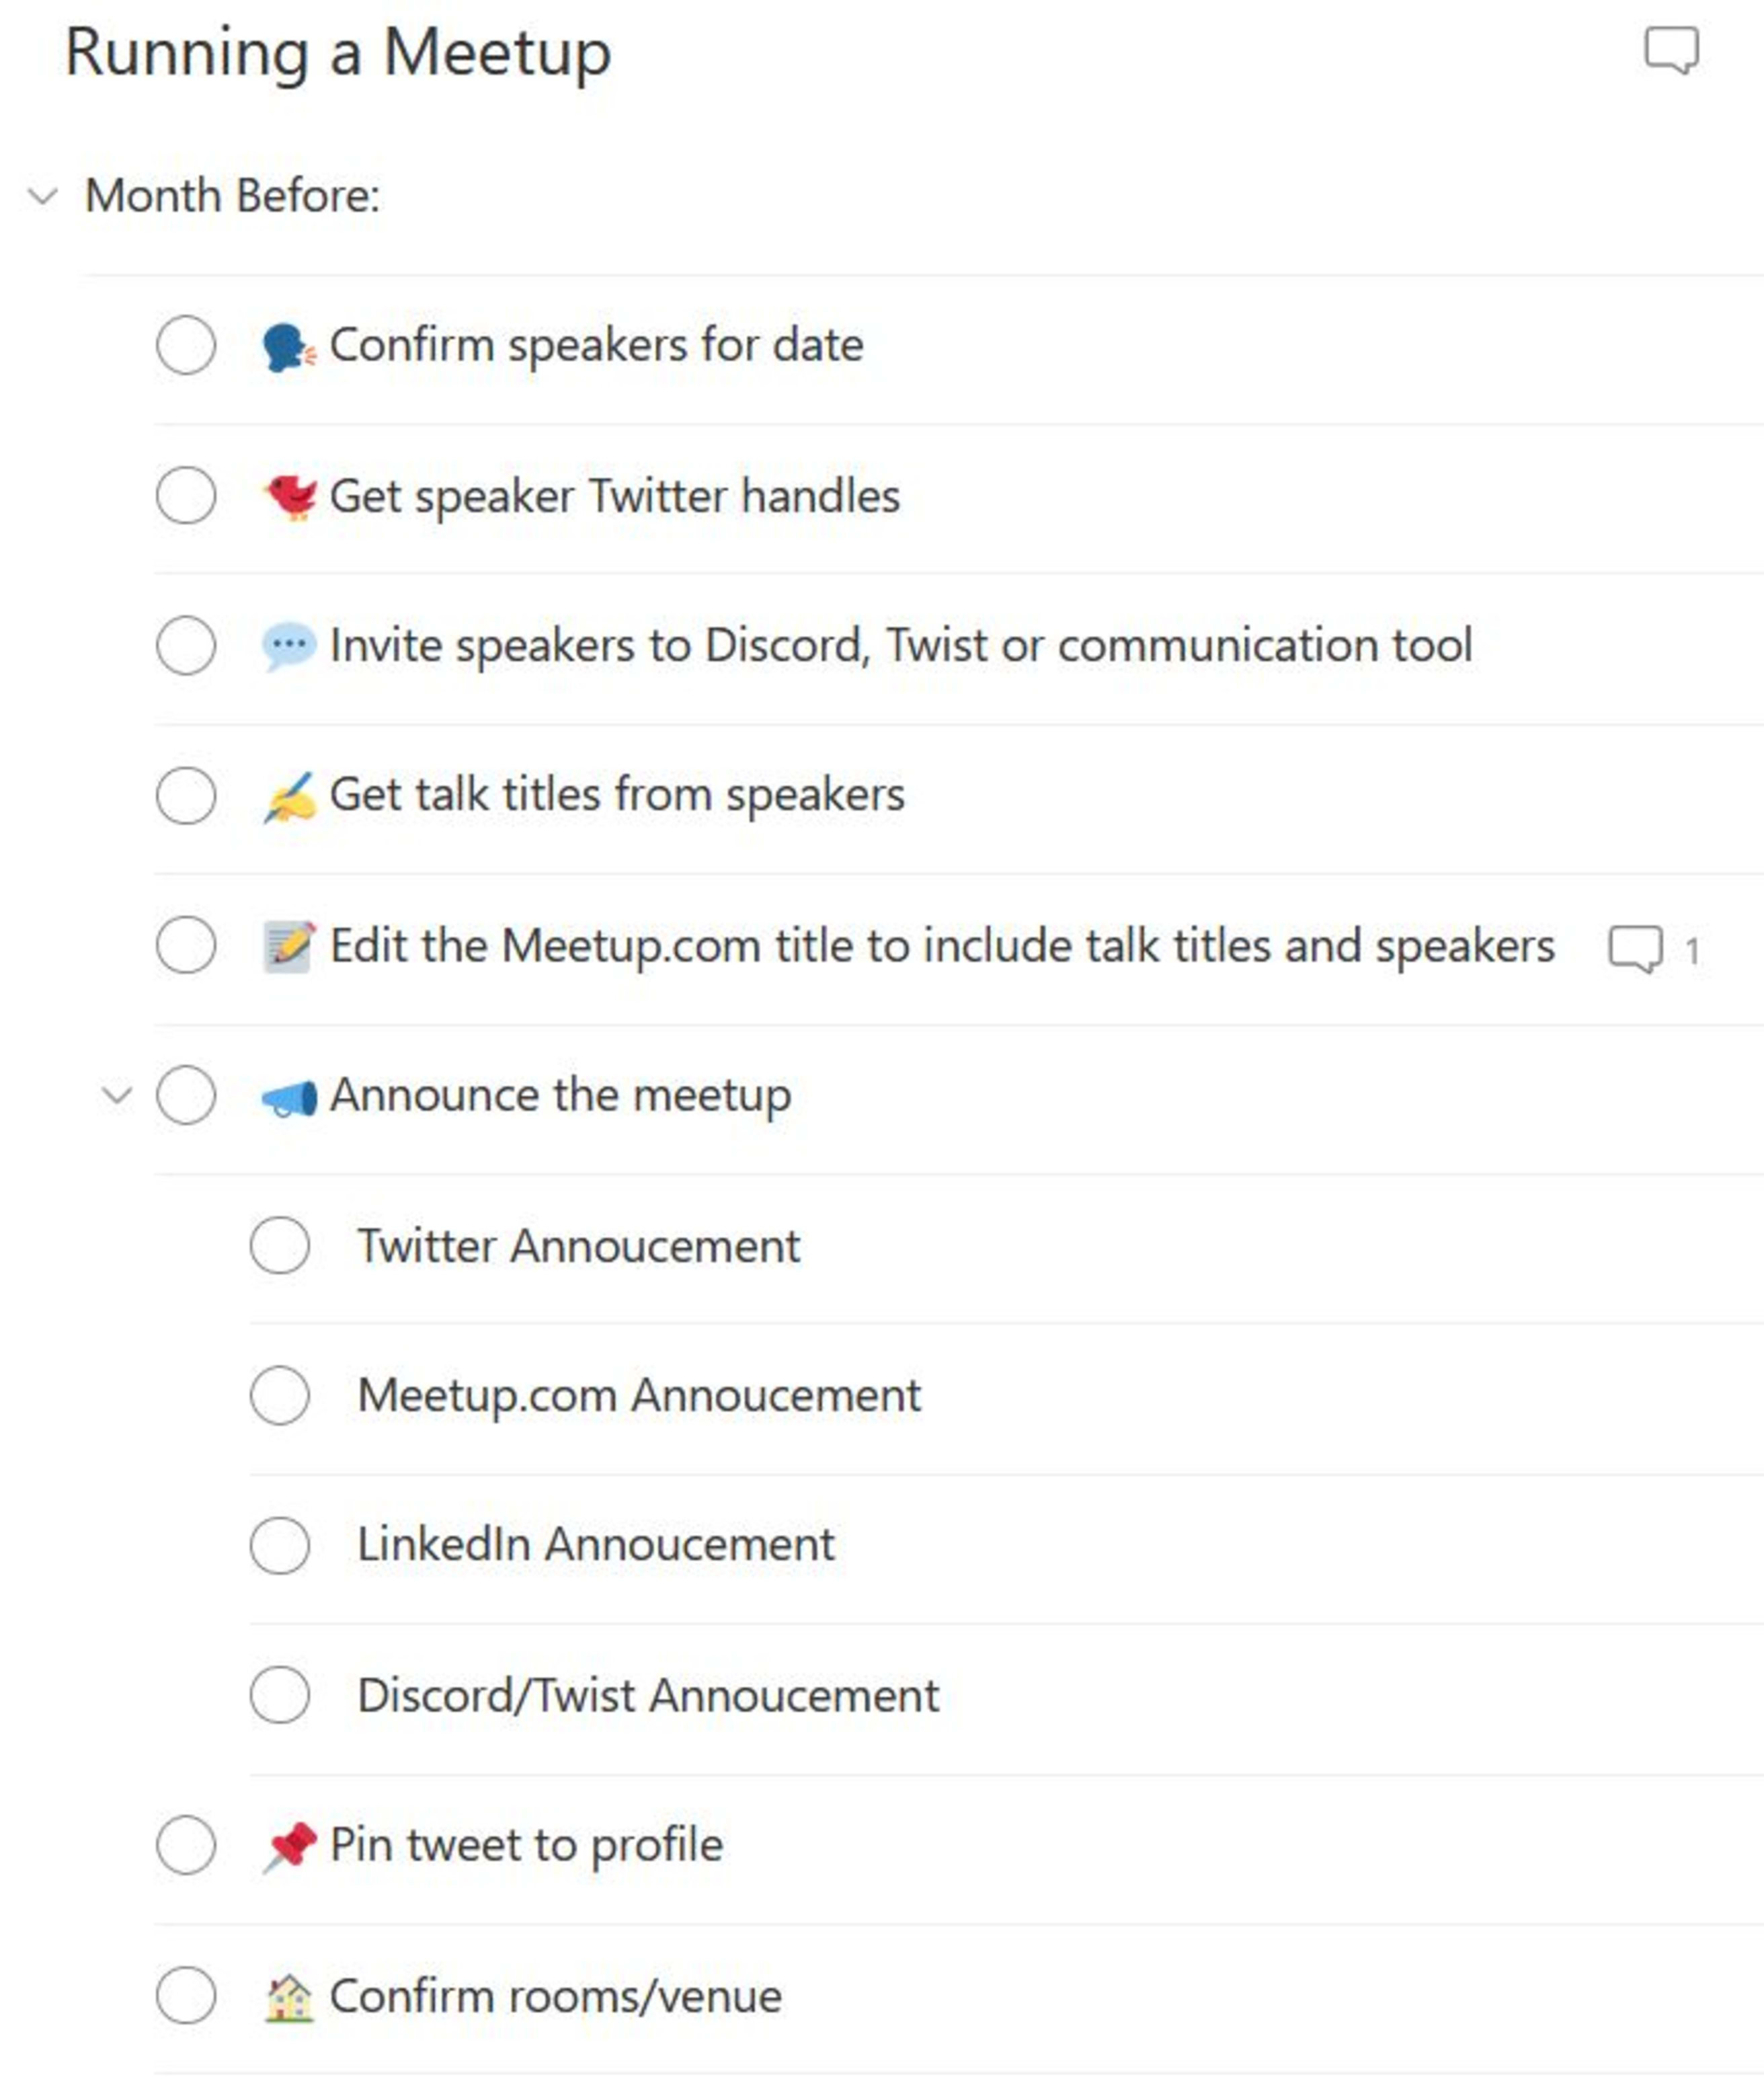The width and height of the screenshot is (1764, 2077).
Task: Click the house icon beside 'Confirm rooms/venue'
Action: pyautogui.click(x=290, y=1996)
